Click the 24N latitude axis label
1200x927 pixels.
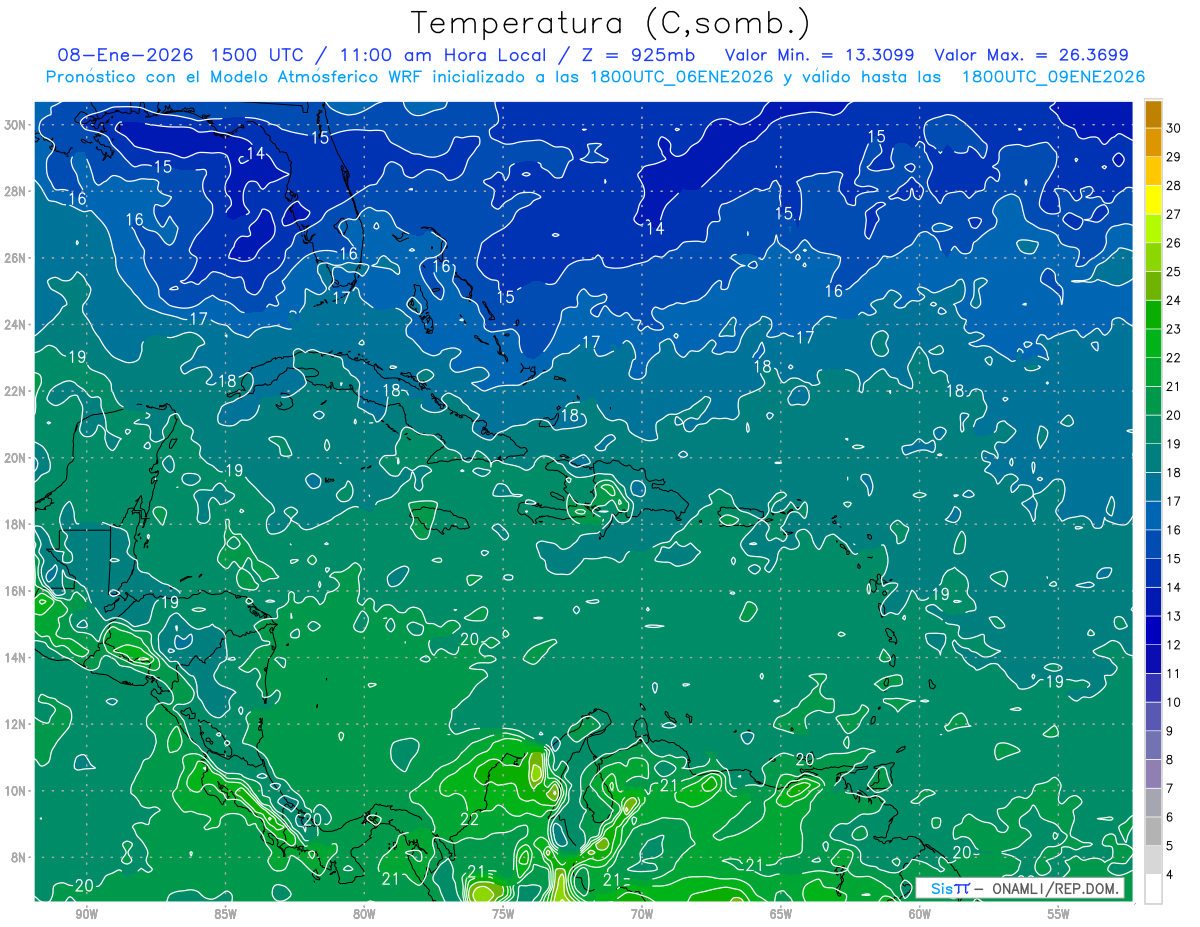click(x=17, y=325)
